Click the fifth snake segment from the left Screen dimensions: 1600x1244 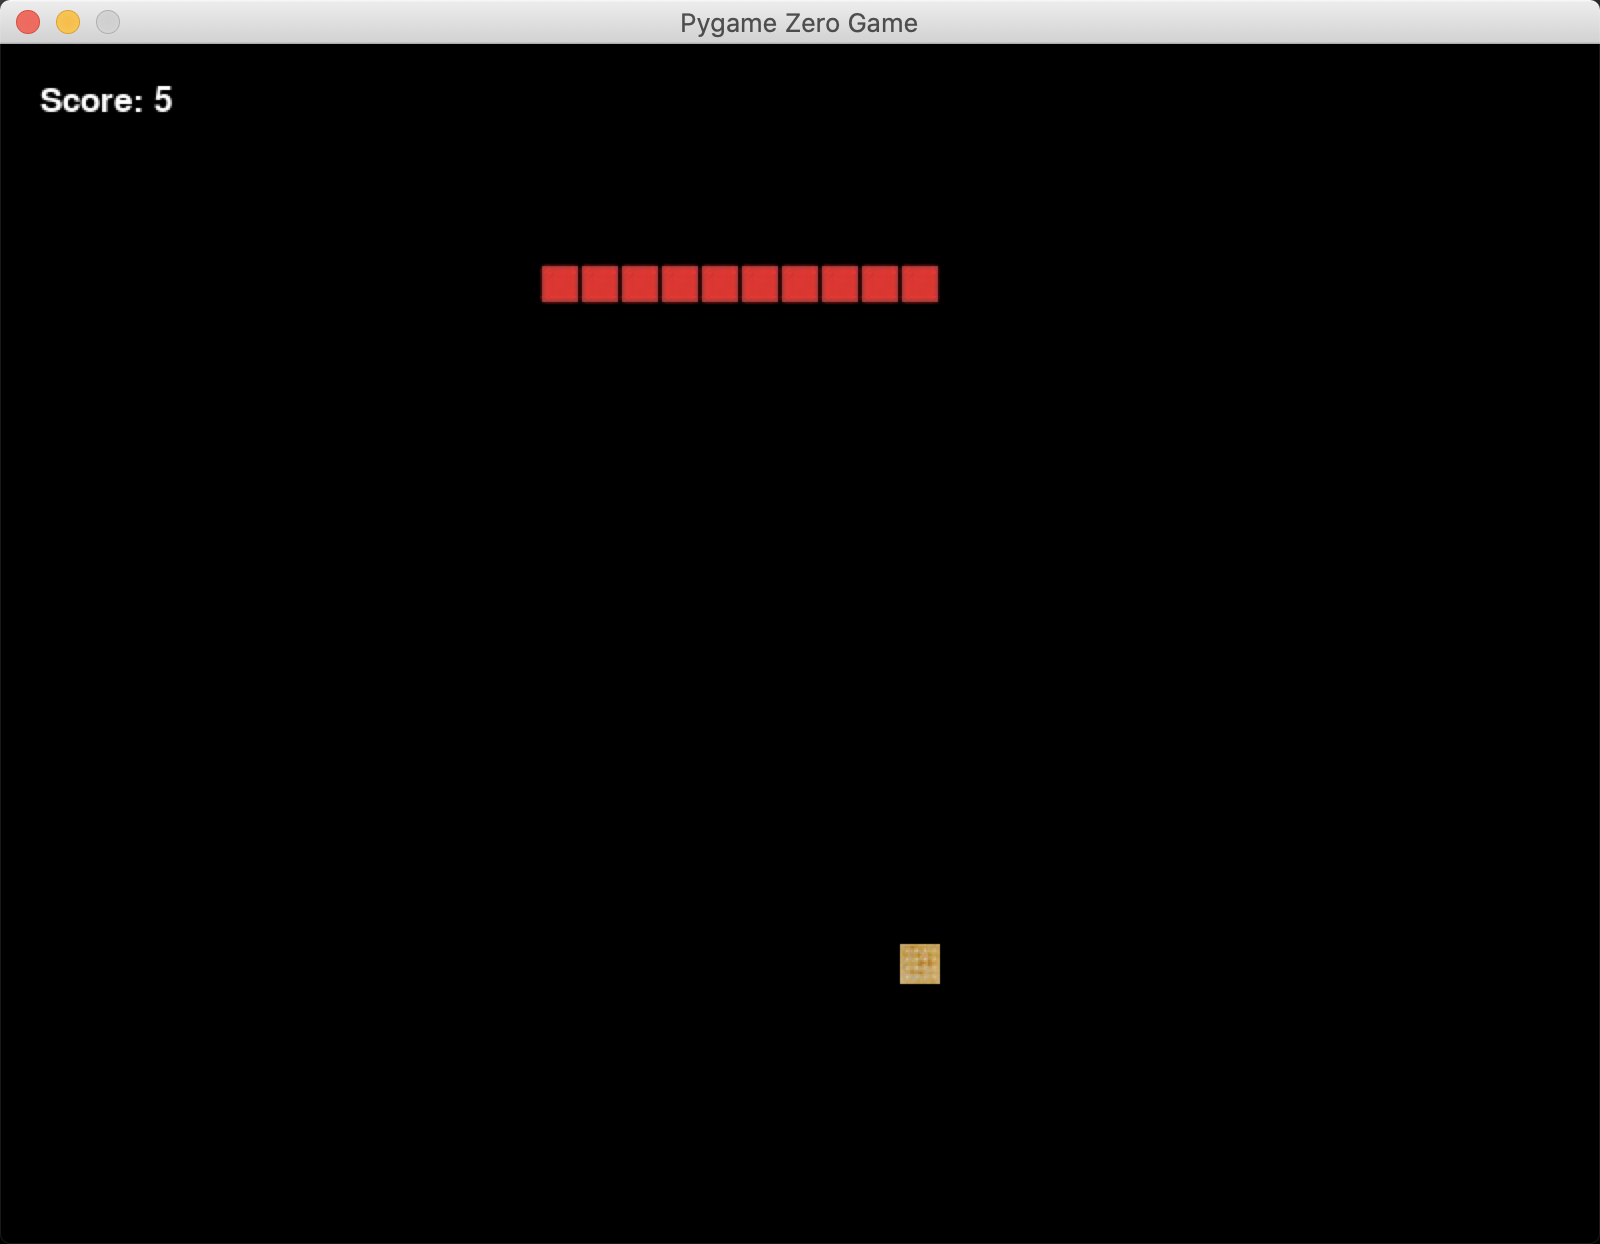[720, 284]
